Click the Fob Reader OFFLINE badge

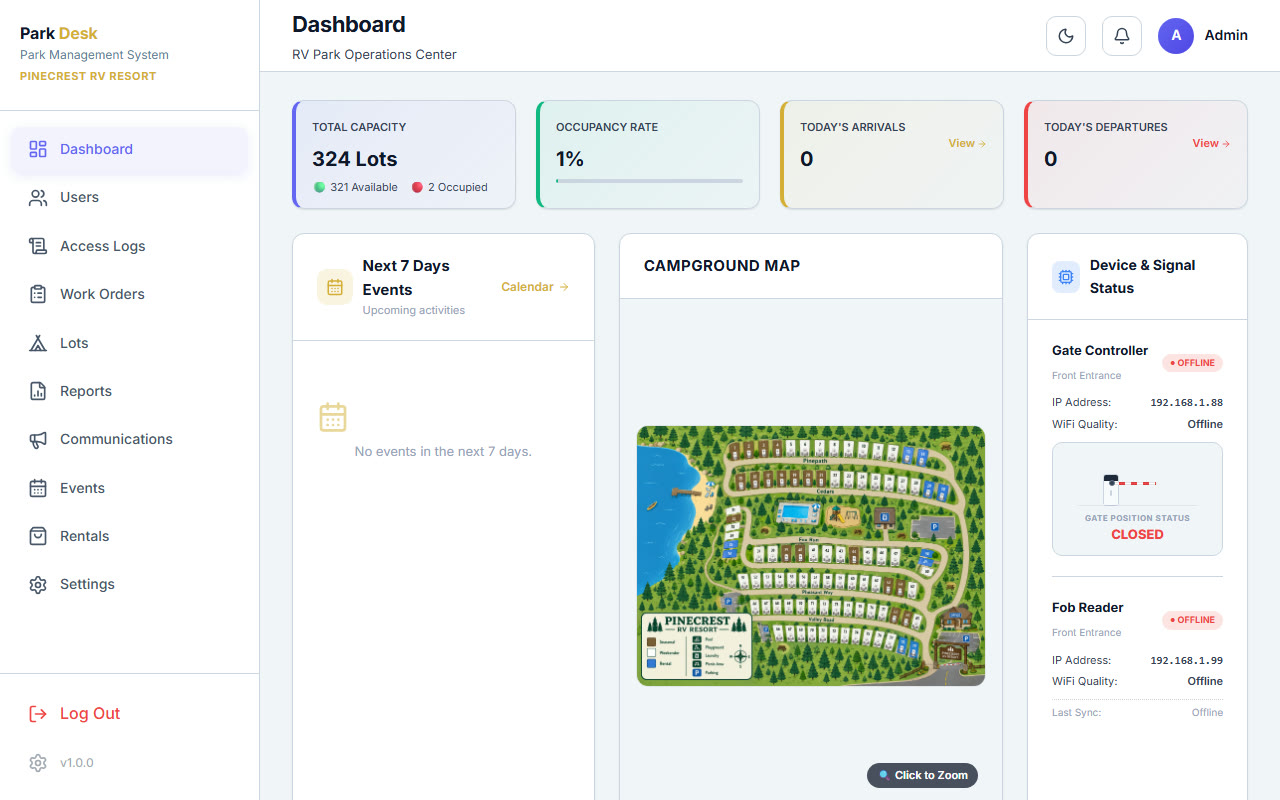1192,620
